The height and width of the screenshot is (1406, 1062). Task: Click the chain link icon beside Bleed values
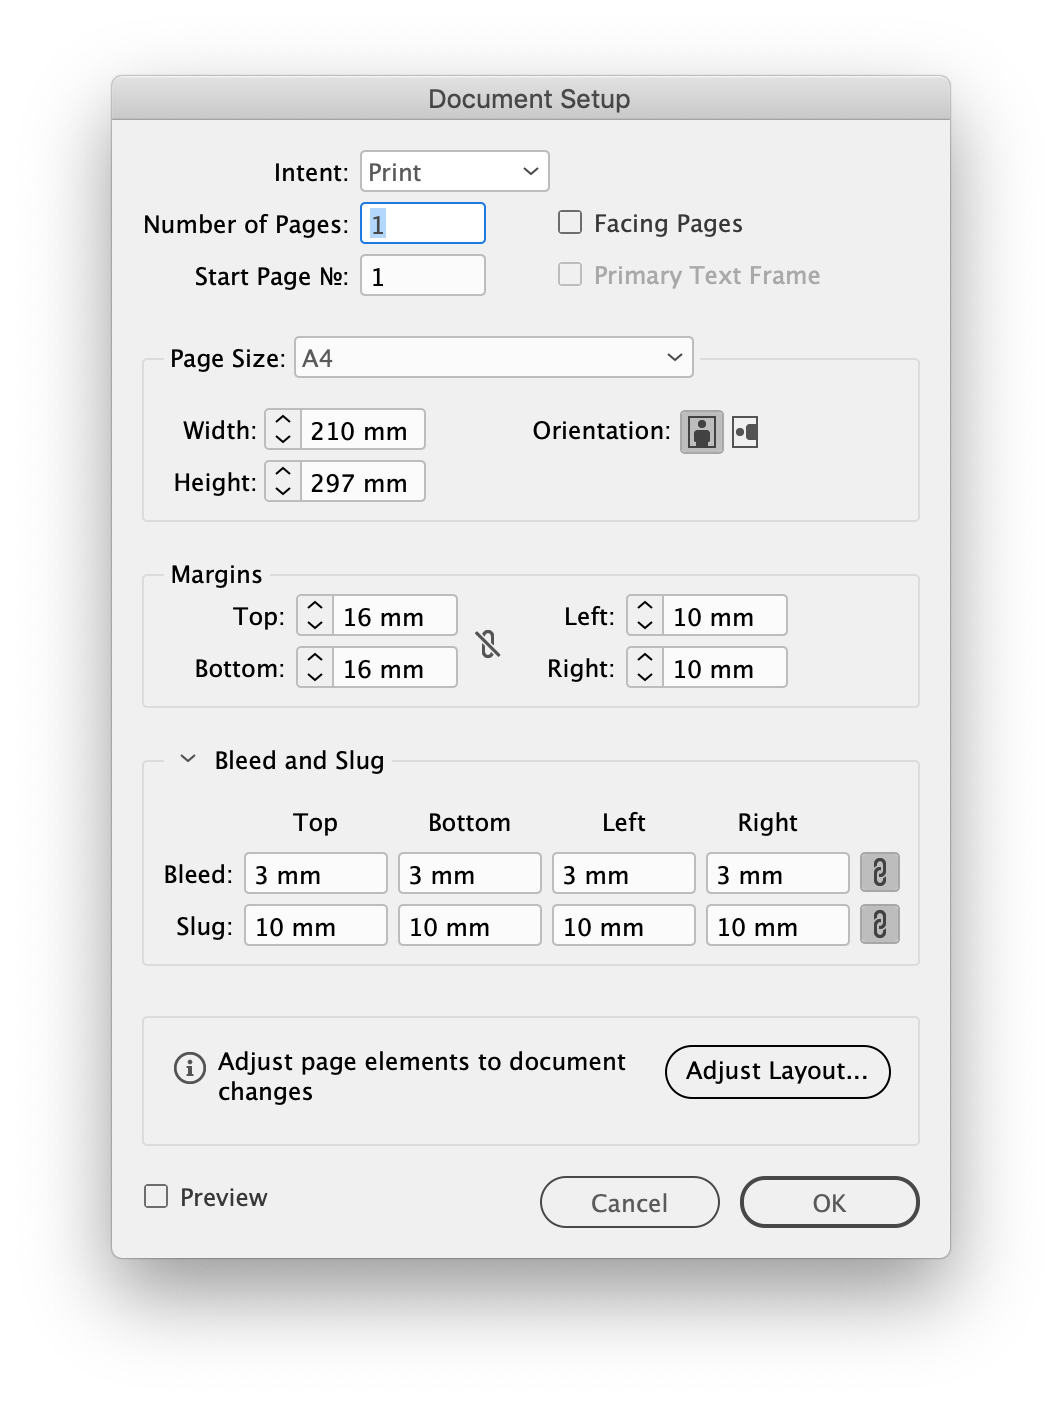pyautogui.click(x=879, y=872)
